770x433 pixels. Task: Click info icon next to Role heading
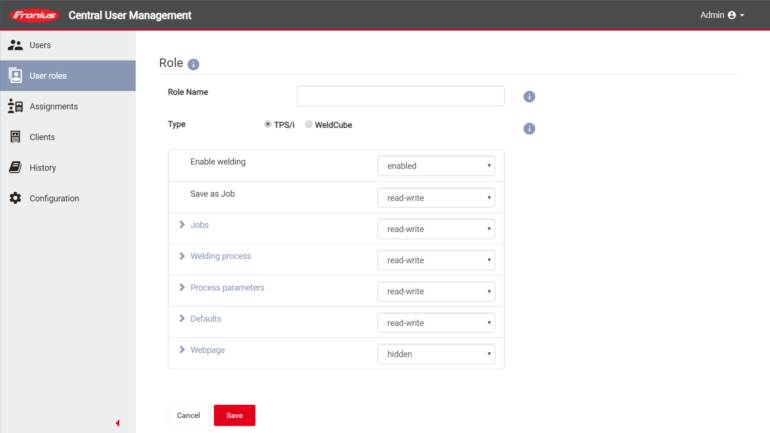tap(193, 64)
